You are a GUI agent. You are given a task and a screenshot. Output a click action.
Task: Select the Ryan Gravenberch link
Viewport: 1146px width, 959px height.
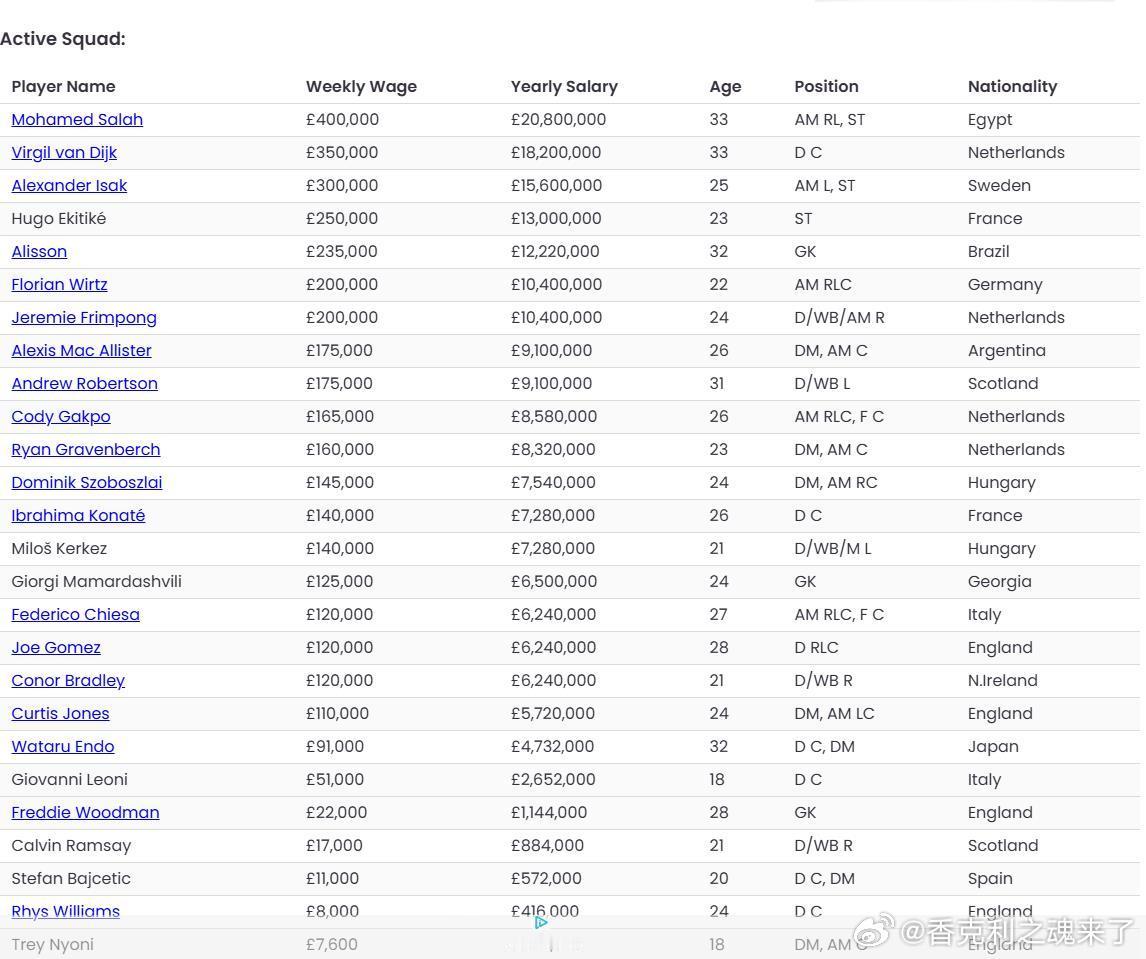[x=85, y=449]
